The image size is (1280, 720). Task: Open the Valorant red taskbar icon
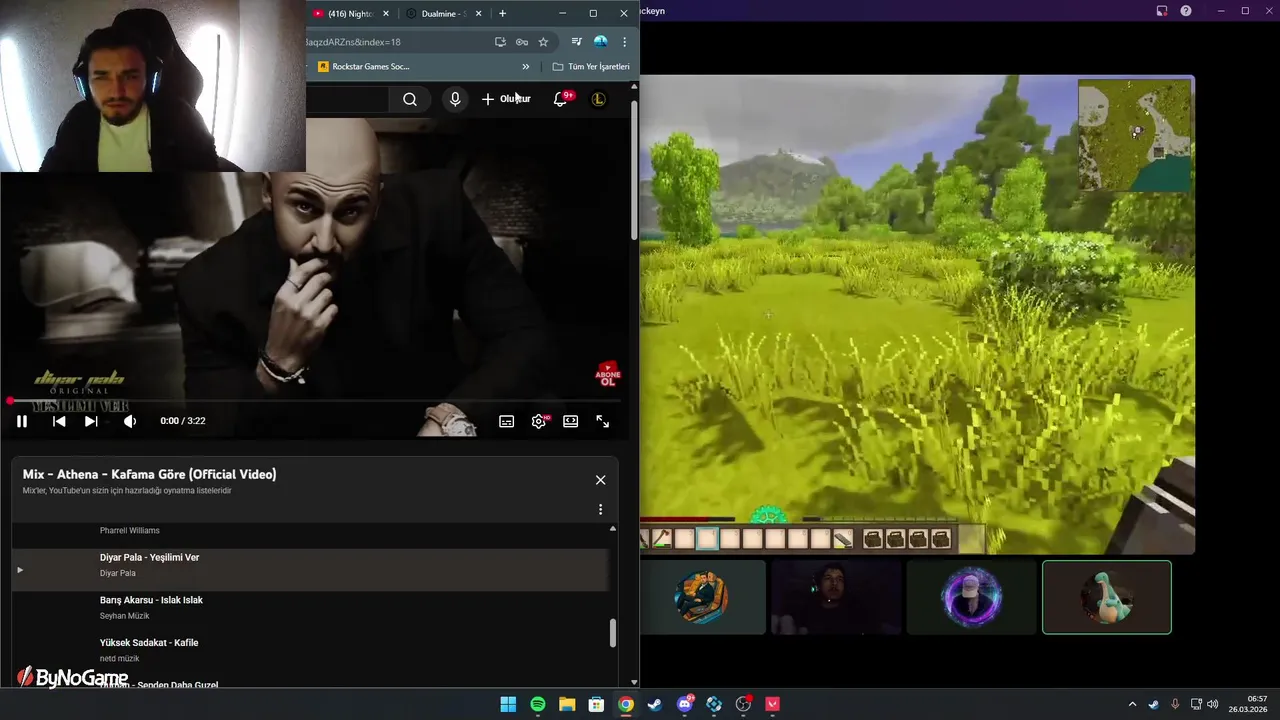(x=772, y=704)
